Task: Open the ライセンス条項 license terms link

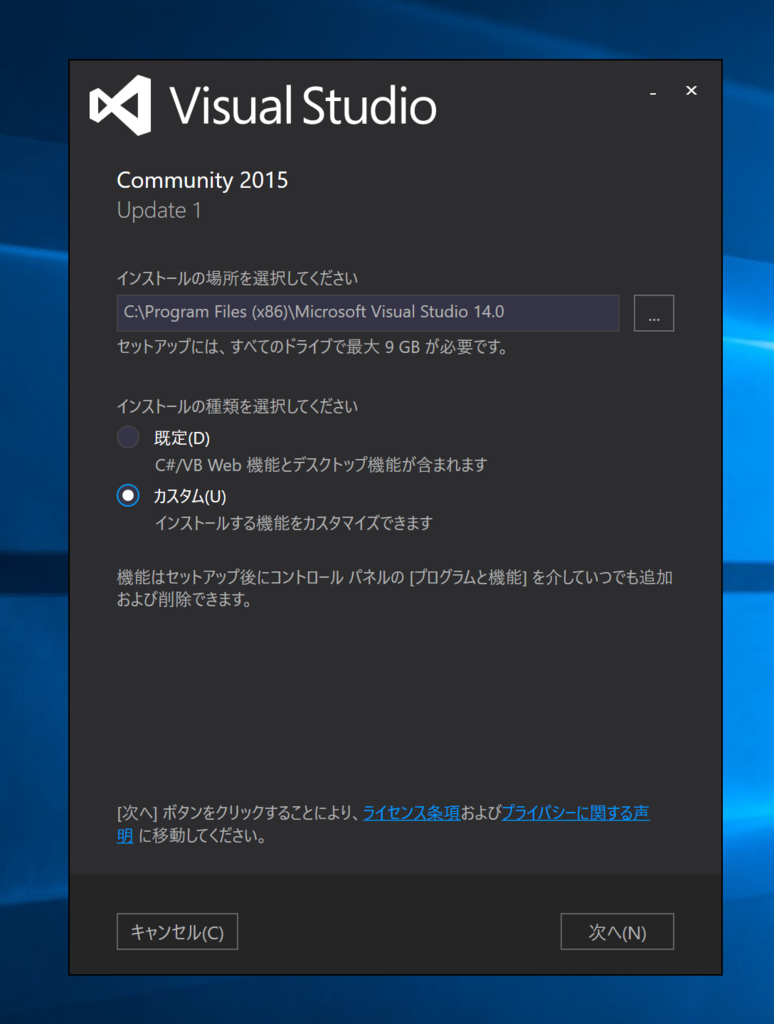Action: click(x=411, y=812)
